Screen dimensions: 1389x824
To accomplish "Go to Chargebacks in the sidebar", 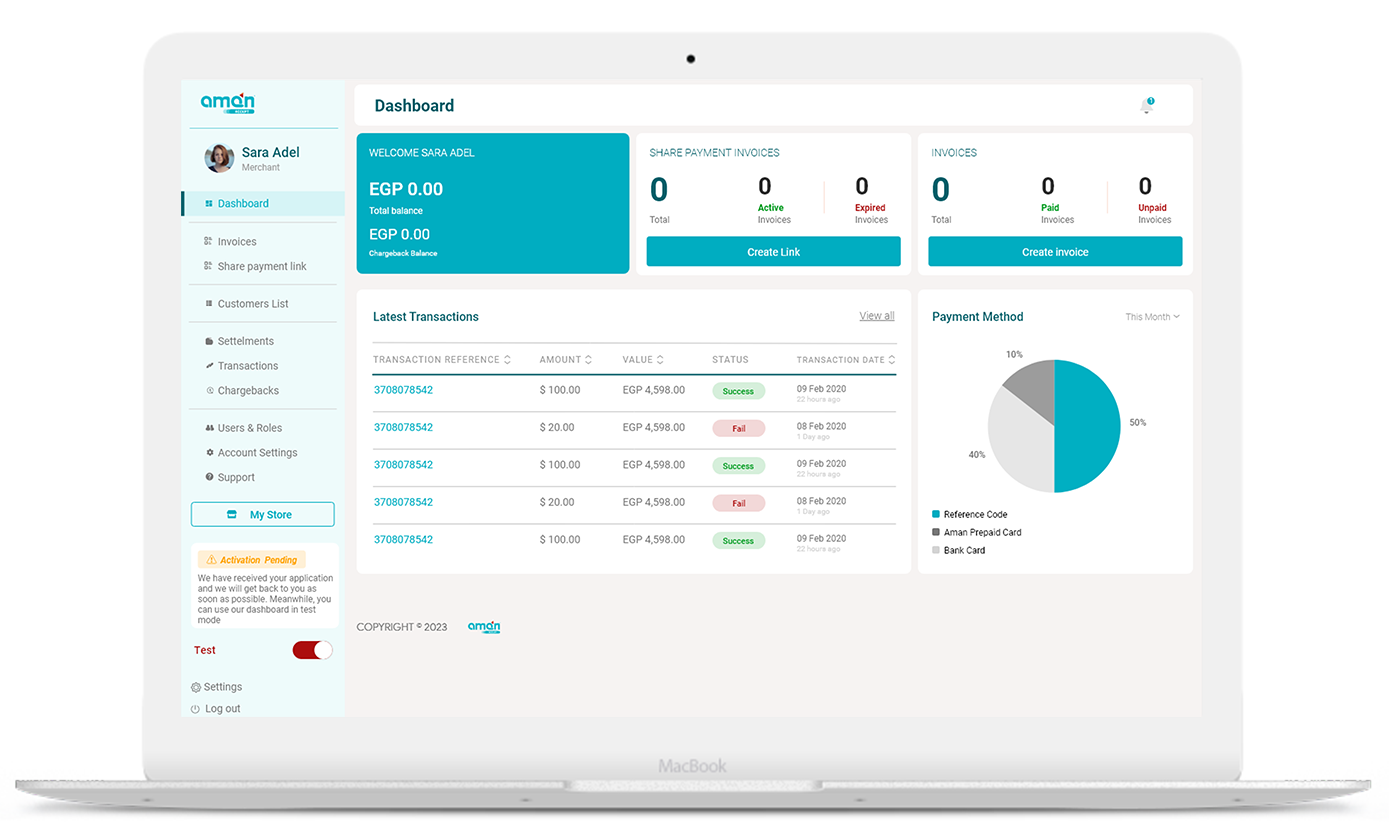I will point(248,391).
